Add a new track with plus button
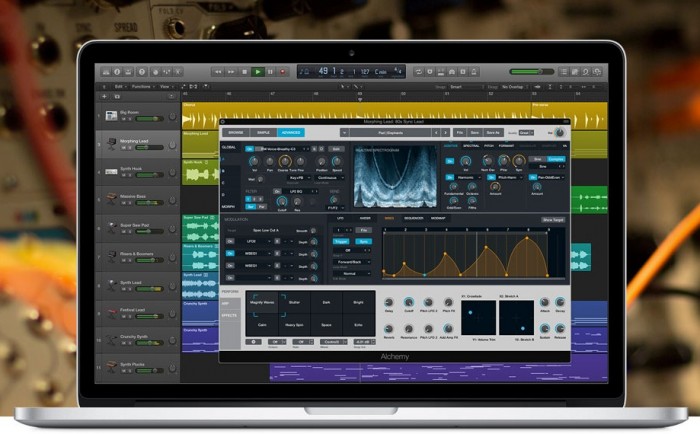The height and width of the screenshot is (434, 700). (104, 96)
